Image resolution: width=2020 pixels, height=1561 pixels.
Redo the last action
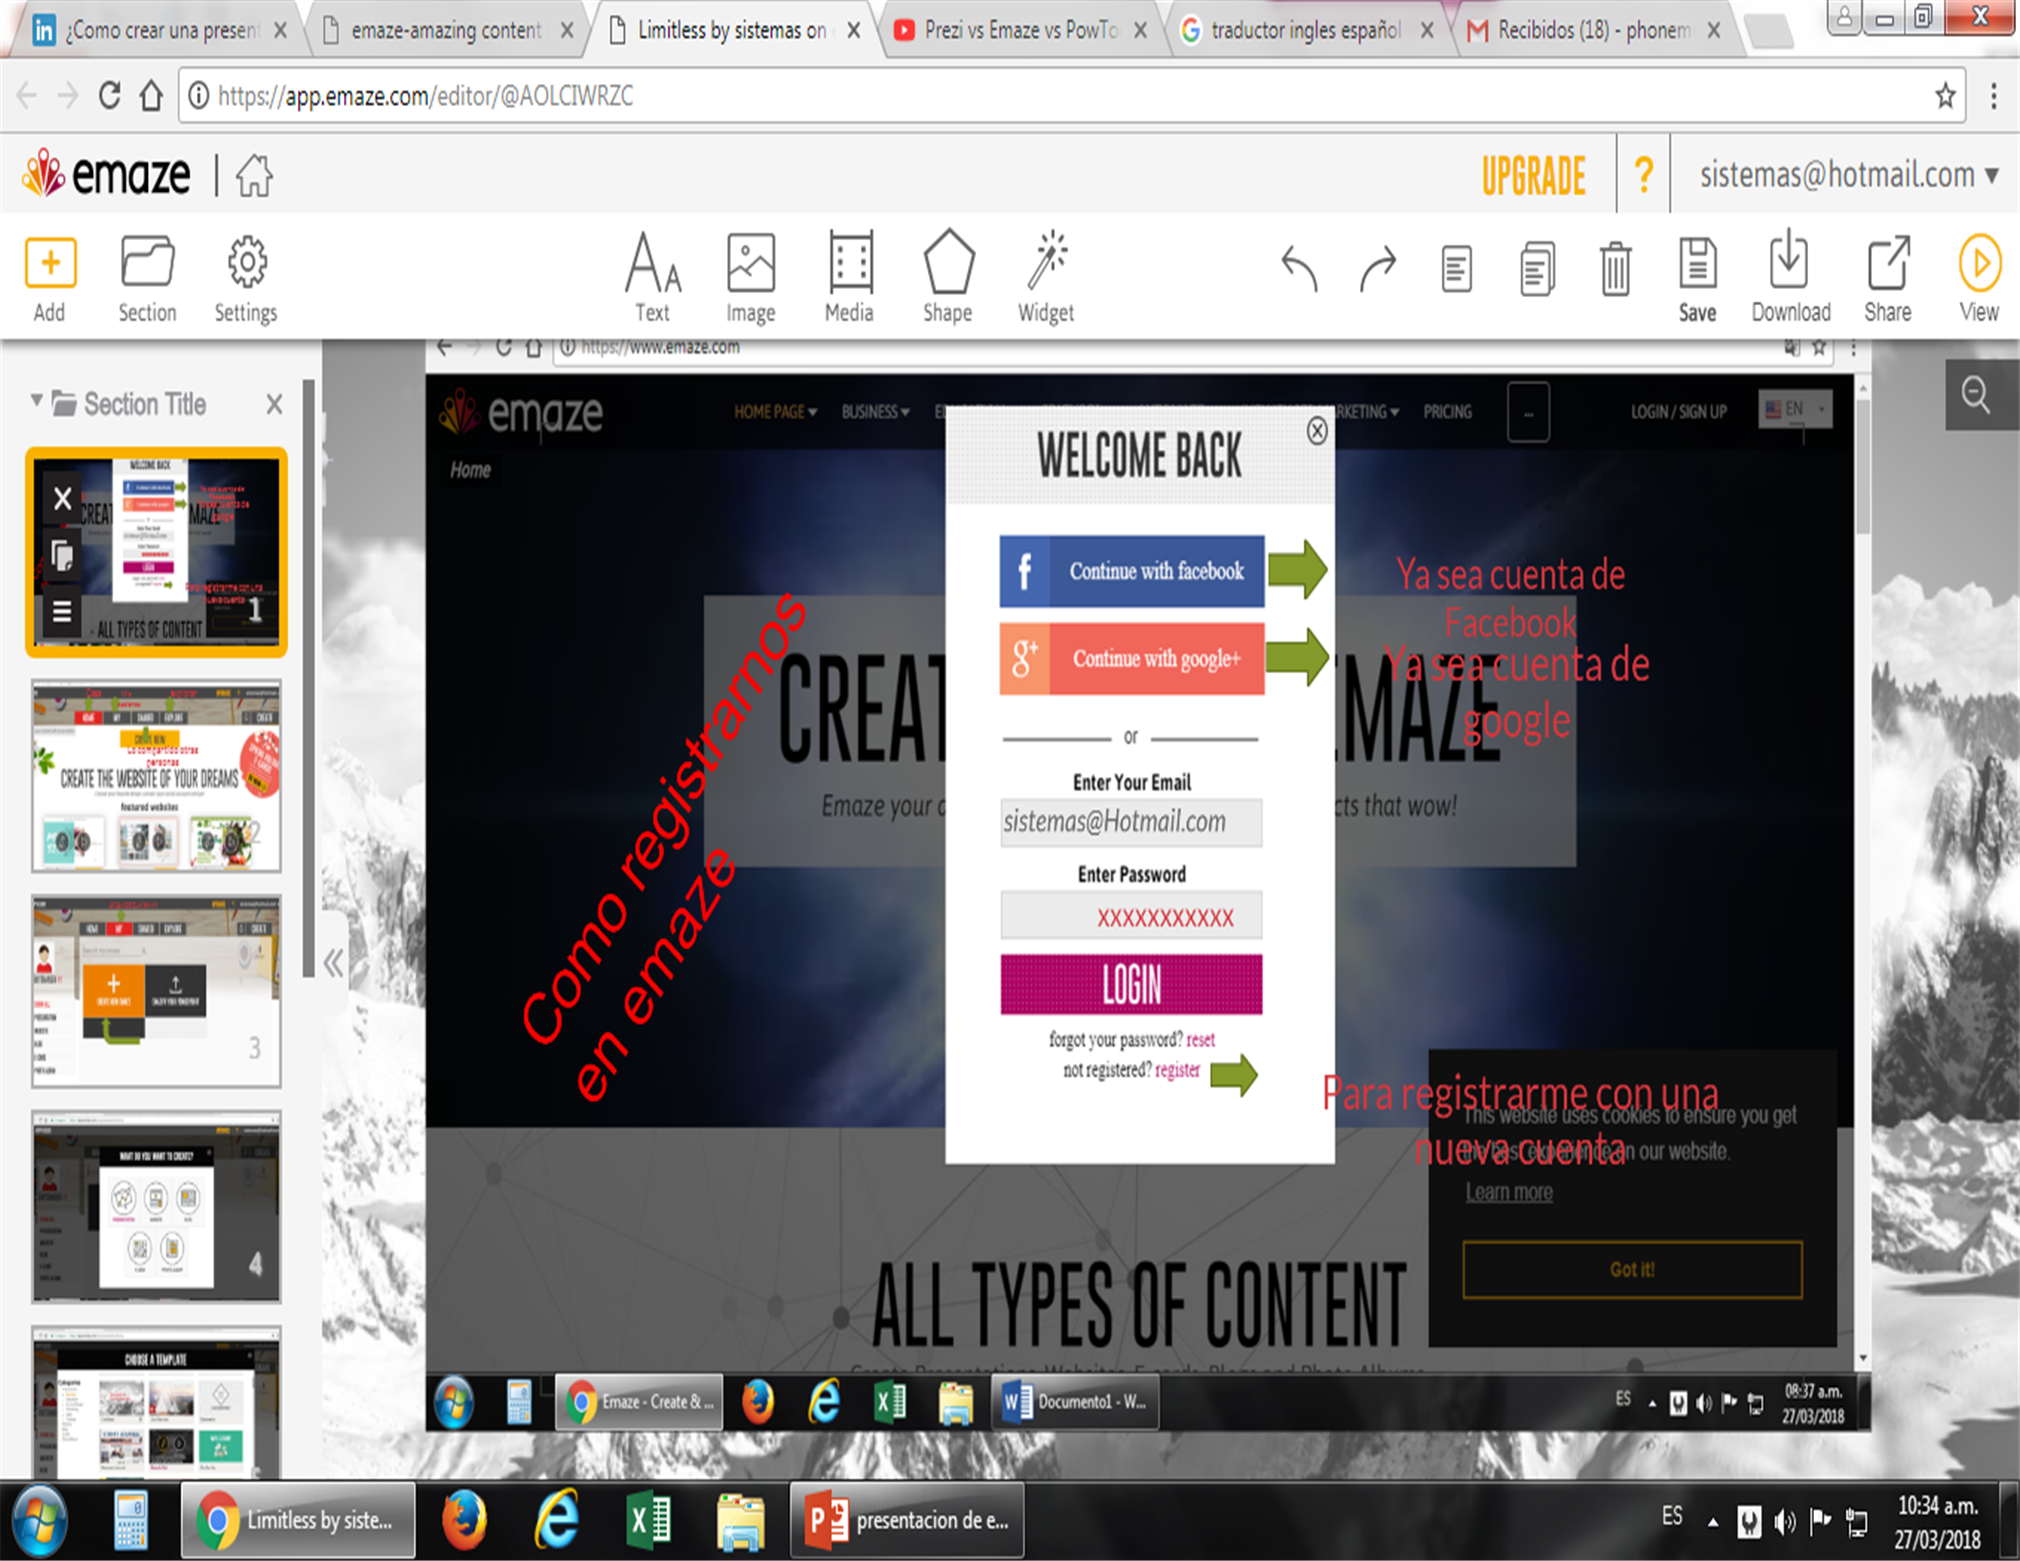pos(1377,268)
